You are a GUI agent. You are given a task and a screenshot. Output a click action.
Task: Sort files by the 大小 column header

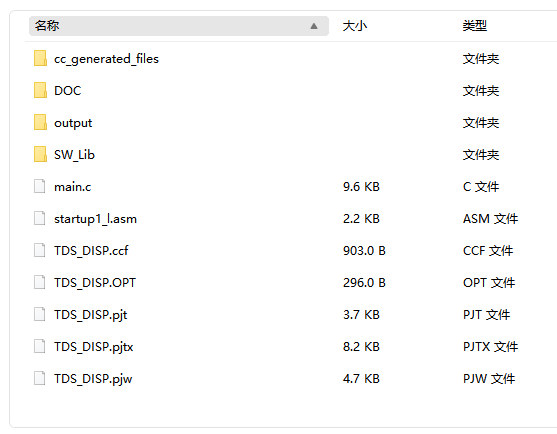click(355, 26)
